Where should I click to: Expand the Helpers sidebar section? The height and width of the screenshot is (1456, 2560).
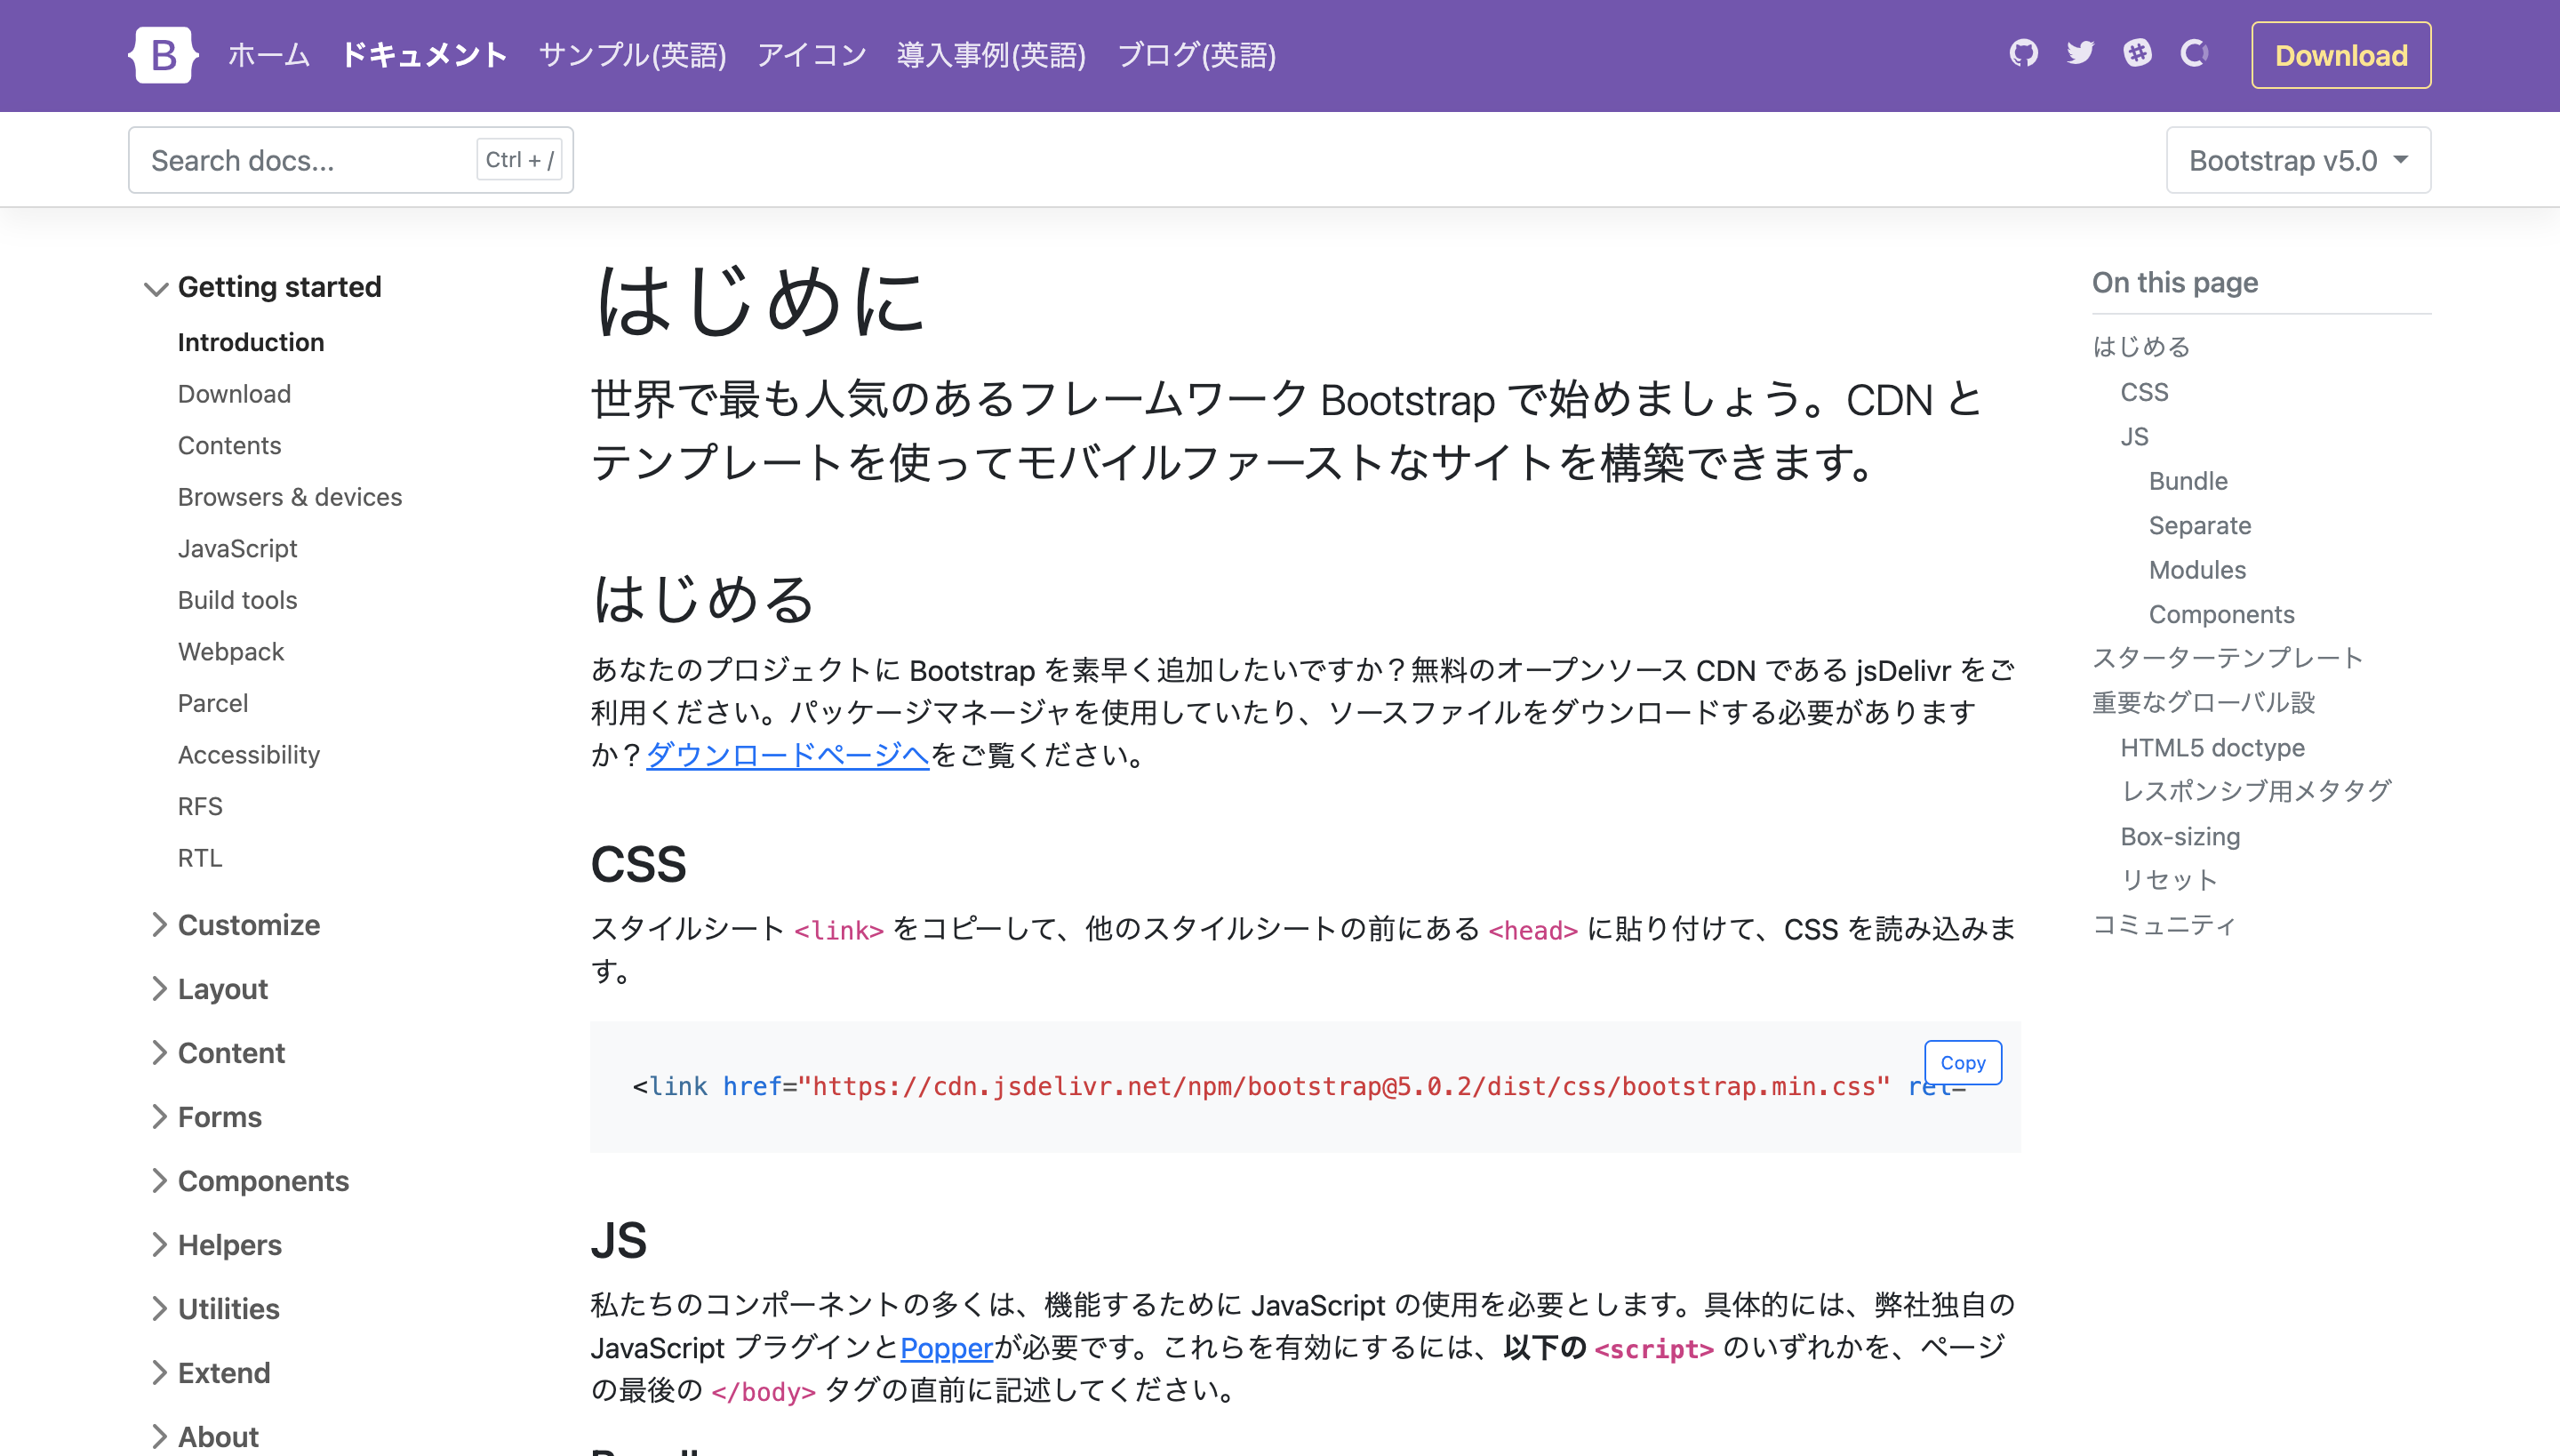pos(216,1245)
